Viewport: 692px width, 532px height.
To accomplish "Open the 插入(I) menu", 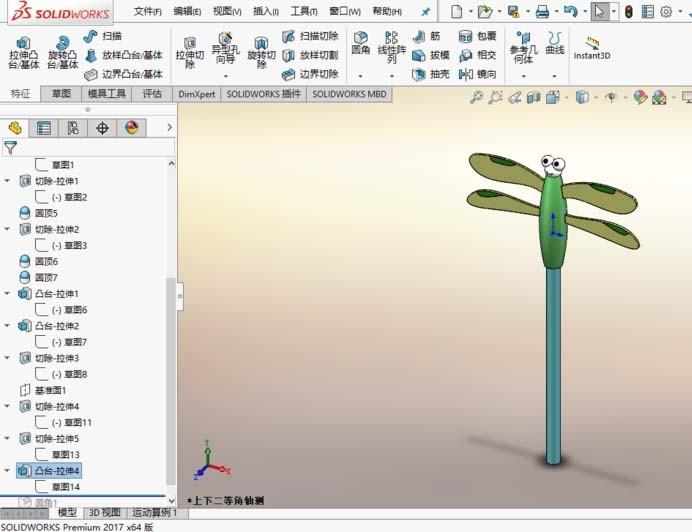I will [266, 11].
